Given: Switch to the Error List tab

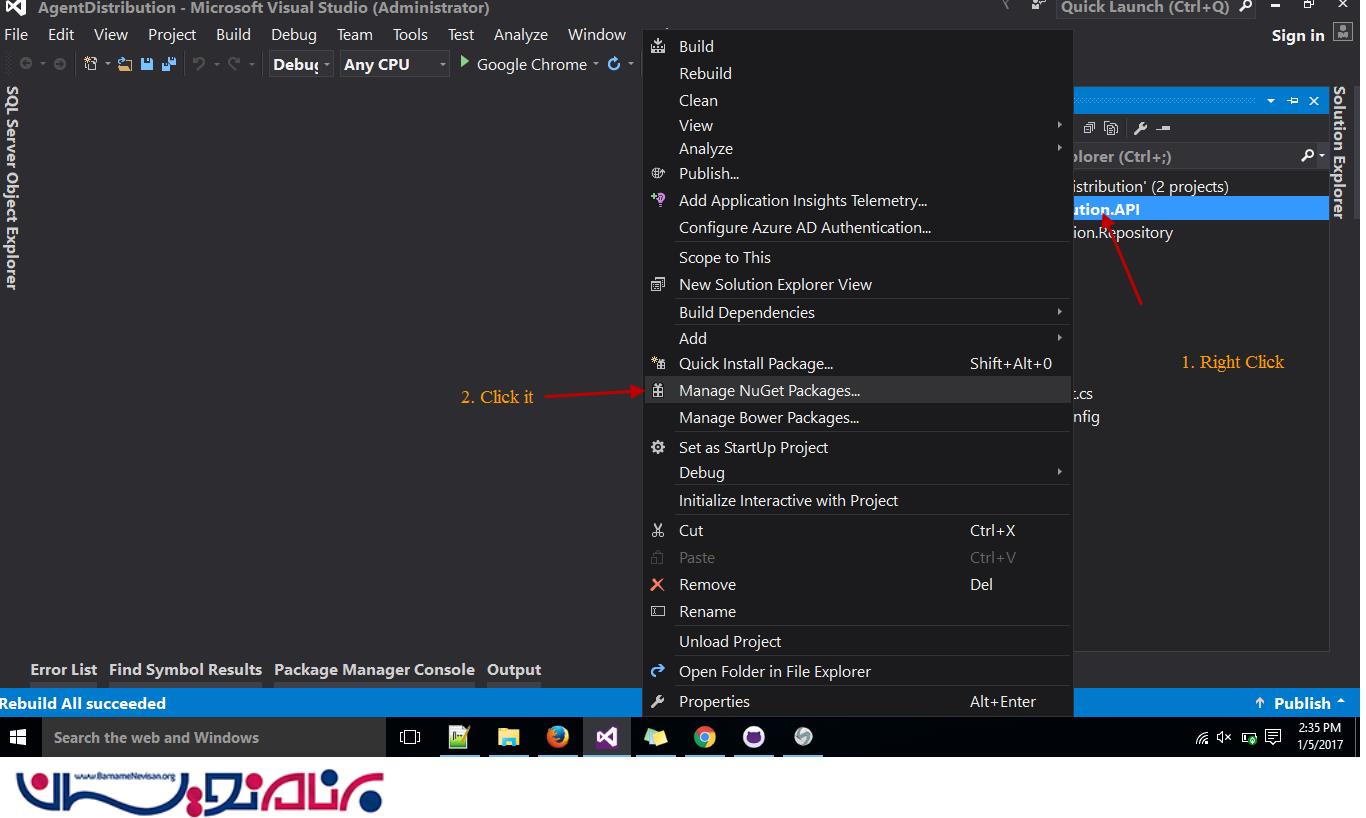Looking at the screenshot, I should (x=64, y=670).
